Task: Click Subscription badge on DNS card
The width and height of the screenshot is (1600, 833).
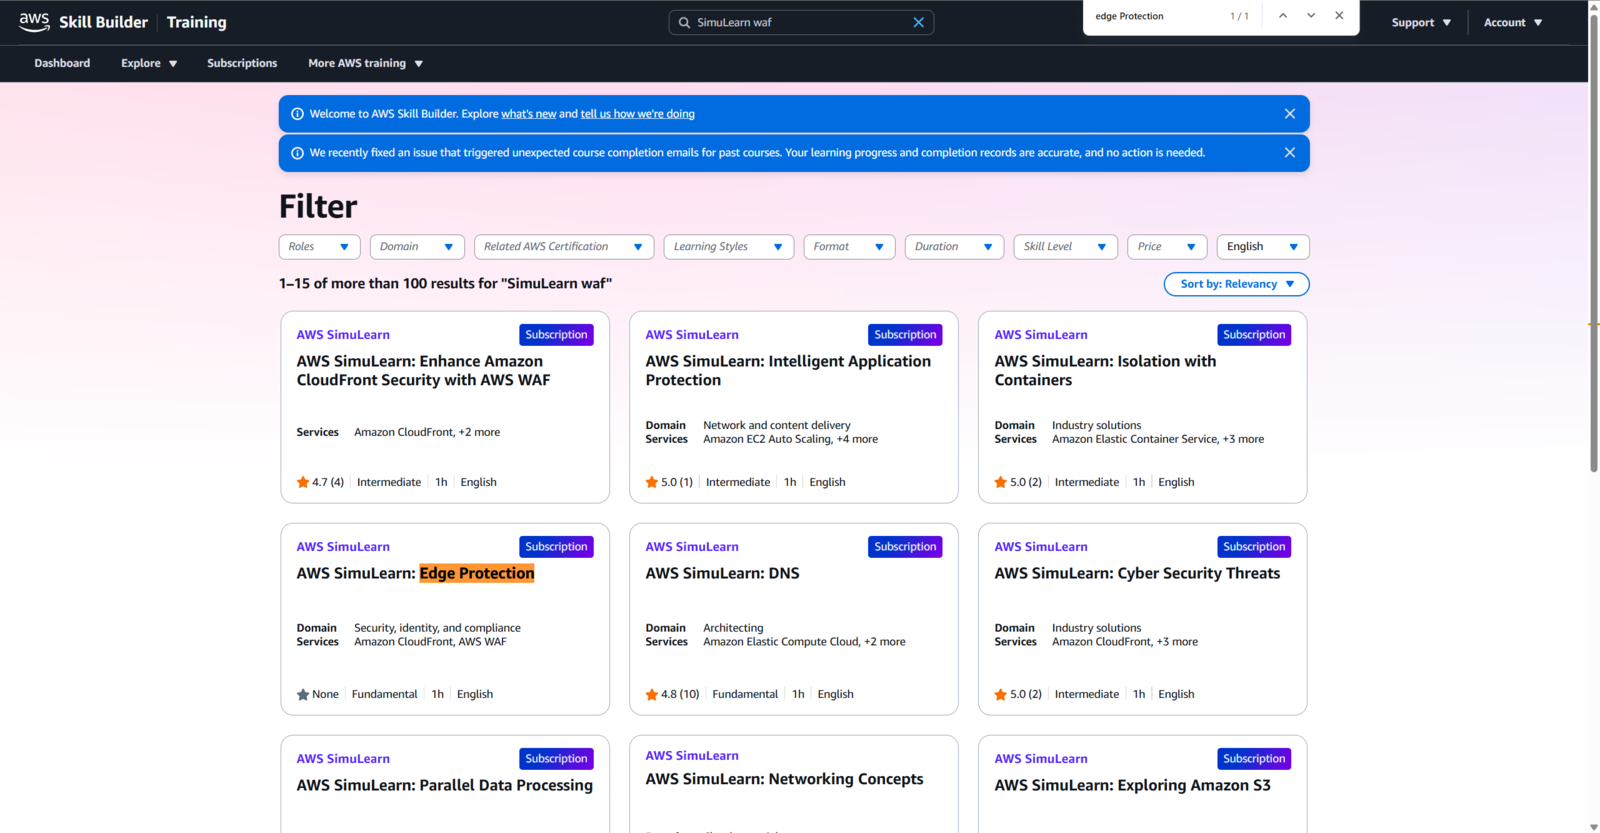Action: (905, 547)
